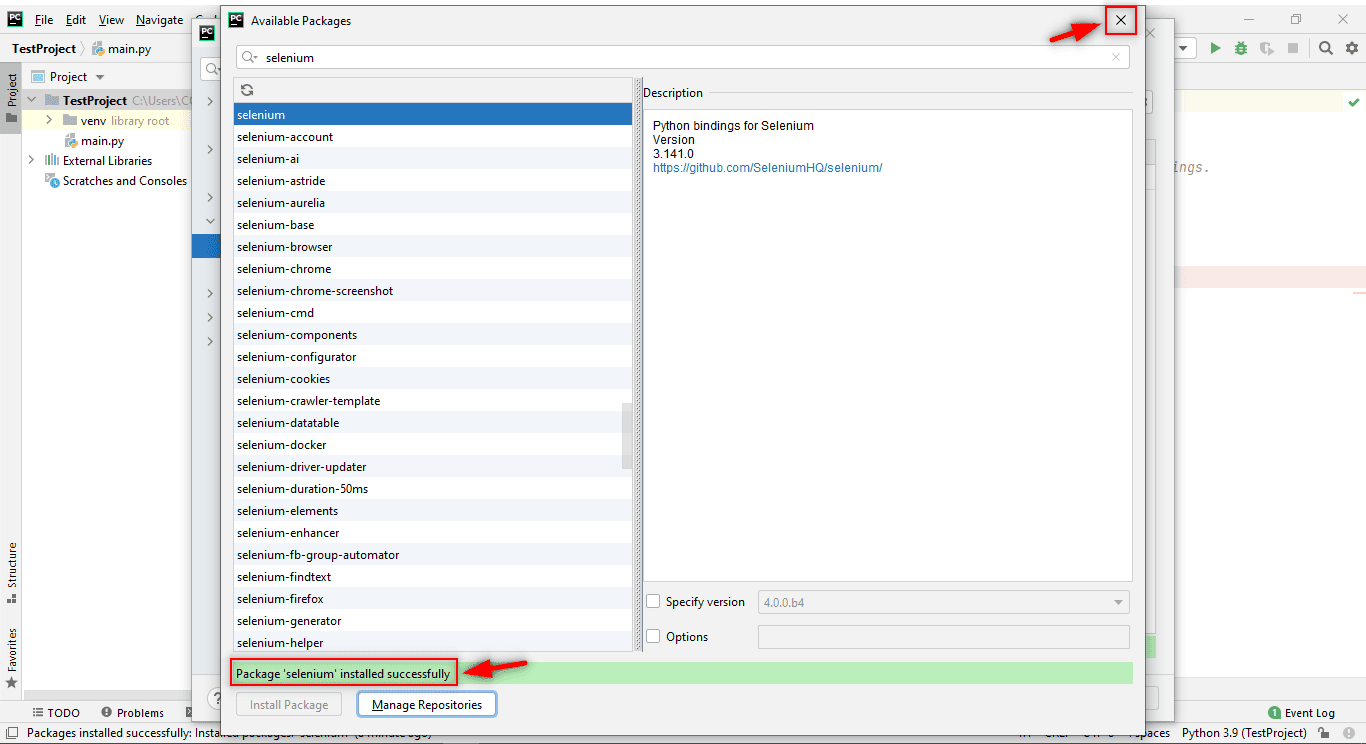
Task: Select selenium-base in the package list
Action: point(275,225)
